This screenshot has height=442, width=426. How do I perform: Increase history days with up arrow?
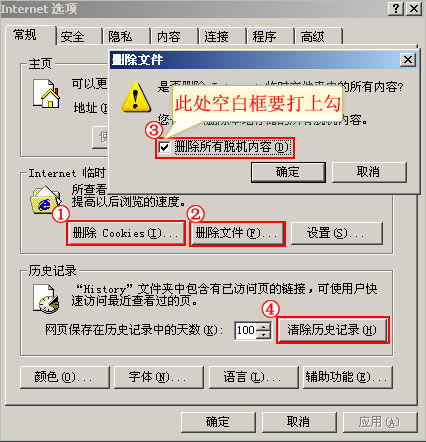[264, 327]
